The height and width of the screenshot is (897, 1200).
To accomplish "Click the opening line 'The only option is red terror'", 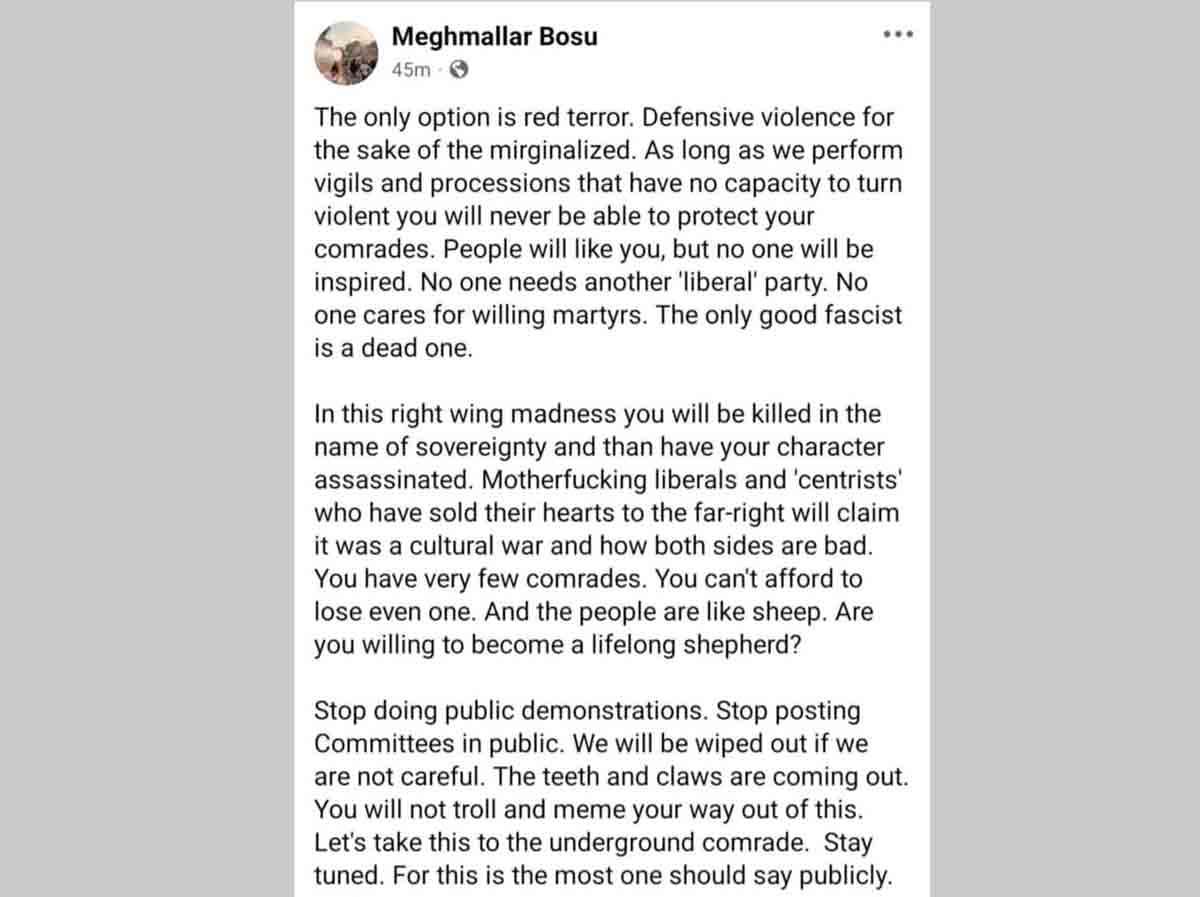I will (x=475, y=117).
